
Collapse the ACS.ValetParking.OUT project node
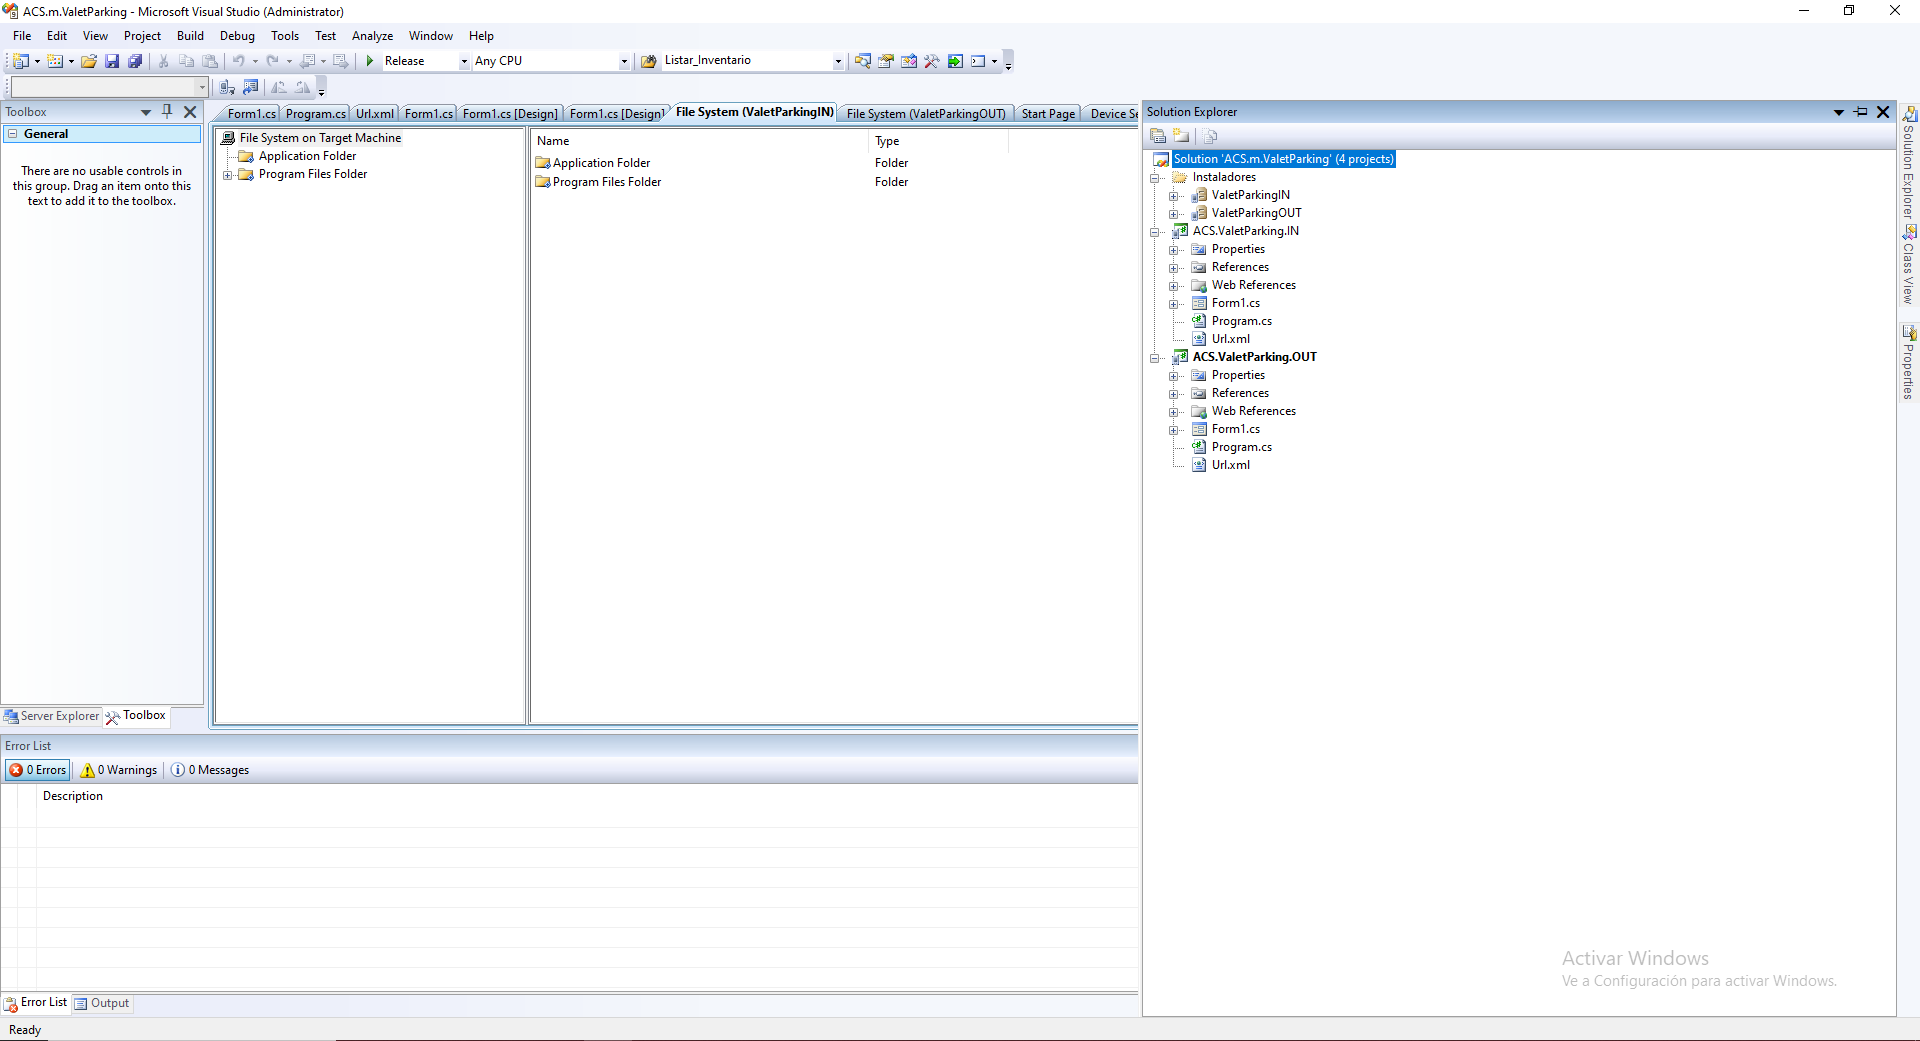[1155, 358]
